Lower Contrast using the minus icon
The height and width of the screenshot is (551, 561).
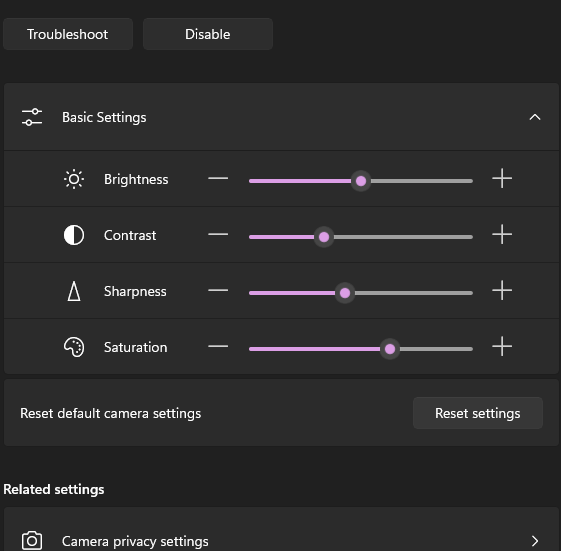[218, 234]
